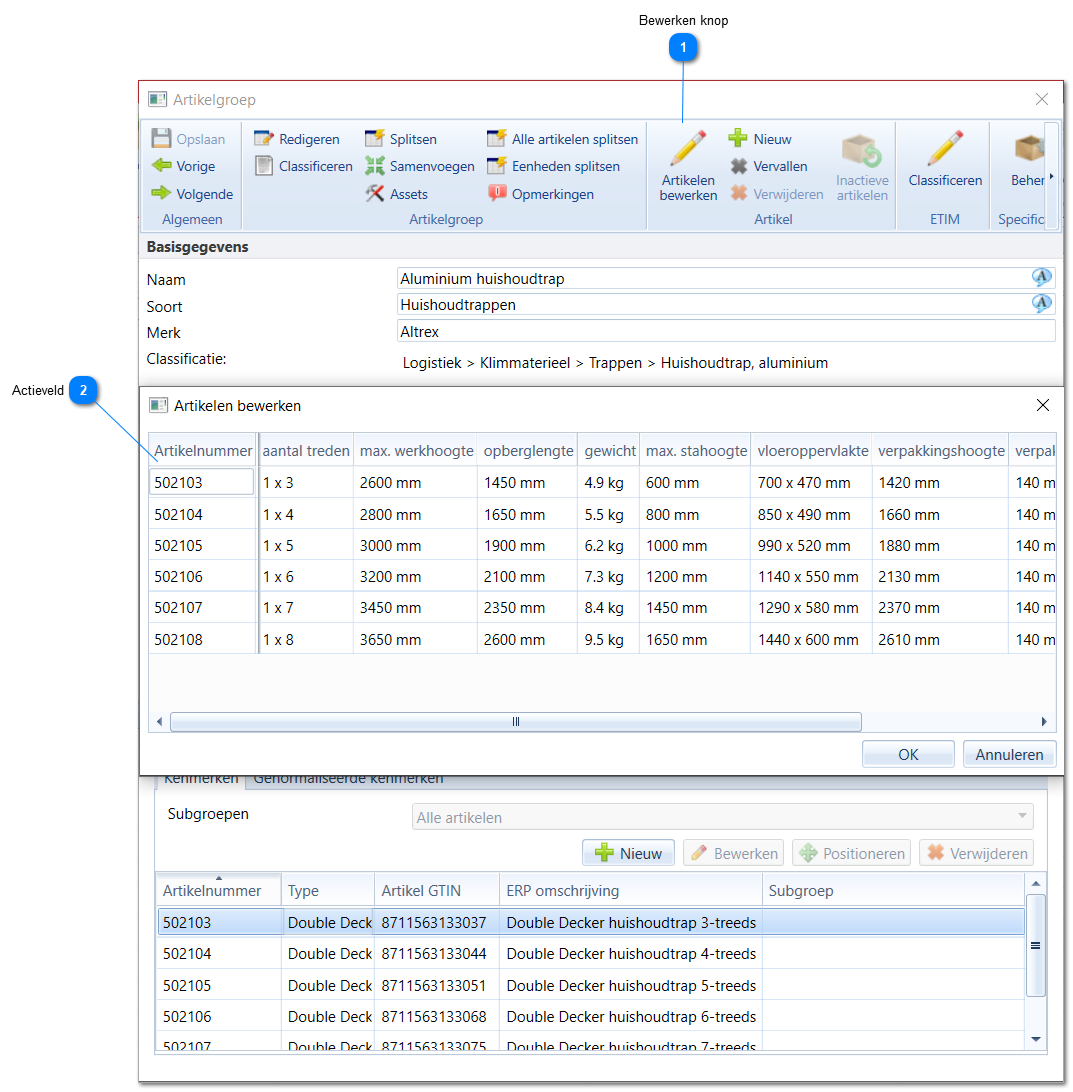Click Nieuw button above article list
The width and height of the screenshot is (1073, 1092).
[628, 853]
